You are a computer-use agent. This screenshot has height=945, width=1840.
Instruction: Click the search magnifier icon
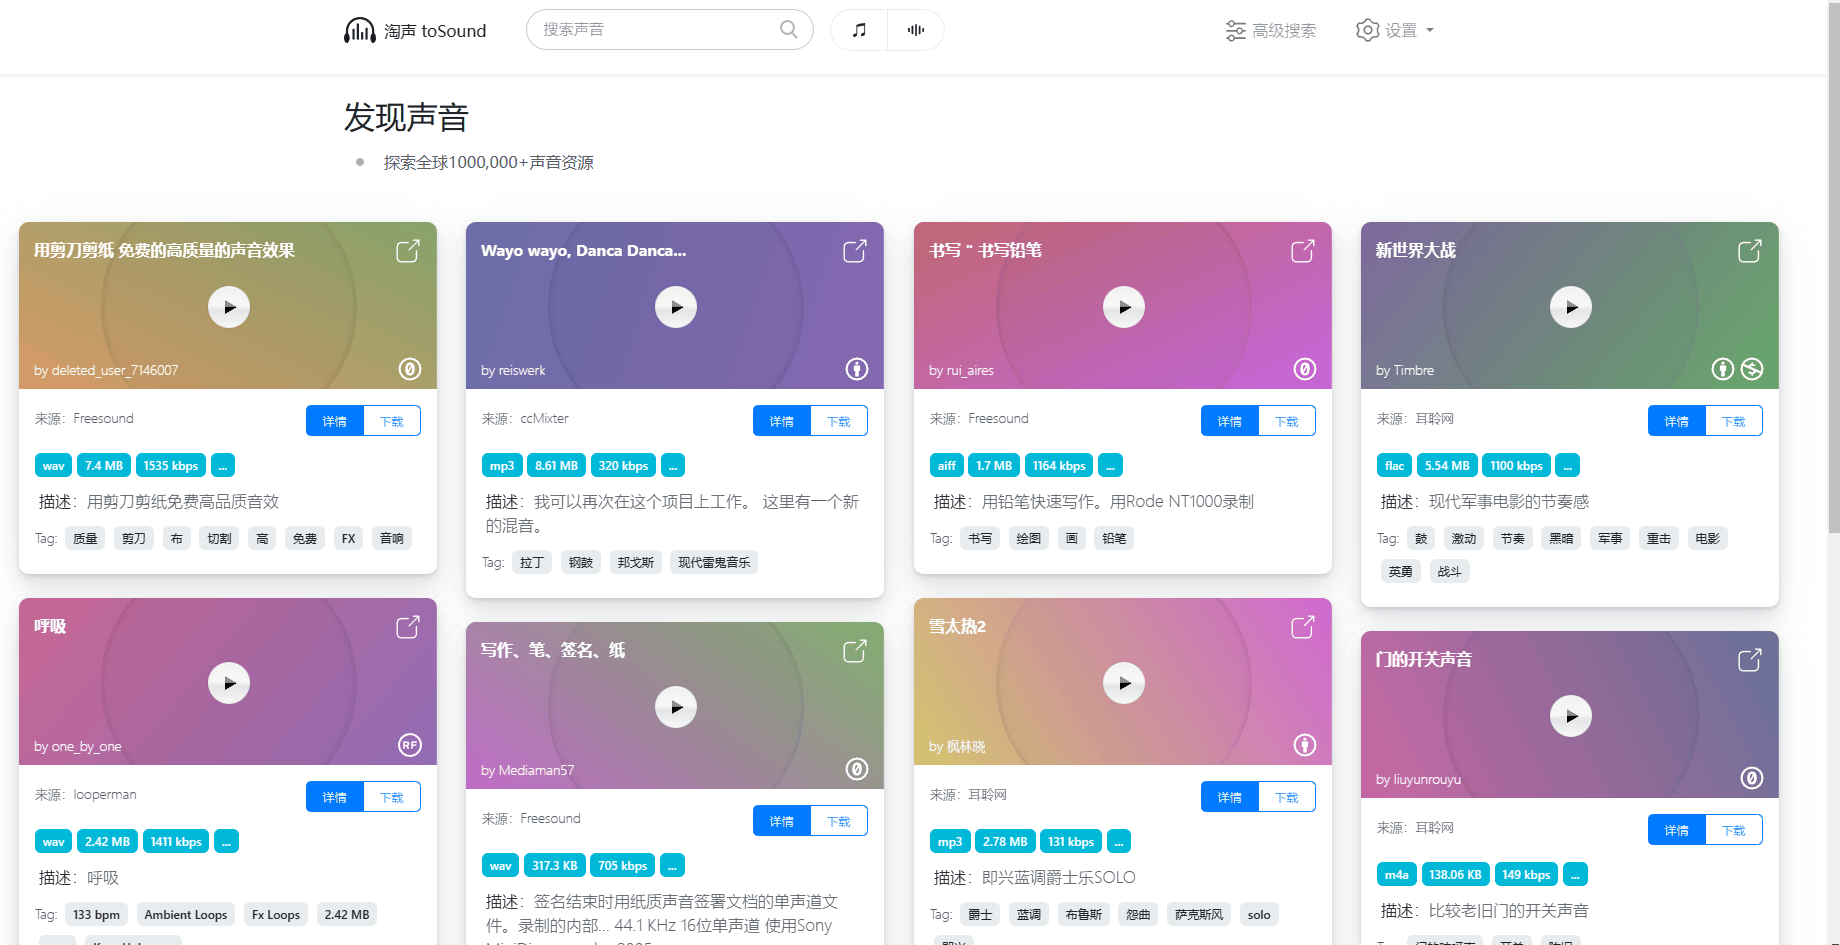pyautogui.click(x=788, y=29)
